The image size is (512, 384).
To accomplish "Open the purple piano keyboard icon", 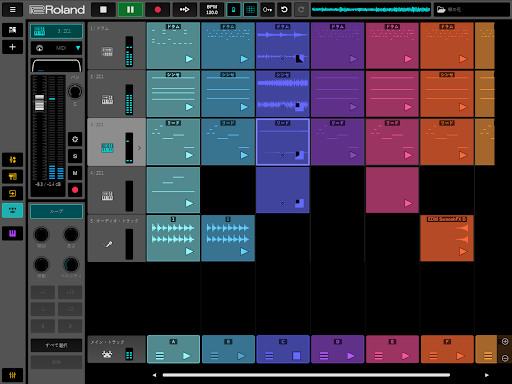I will (x=12, y=233).
